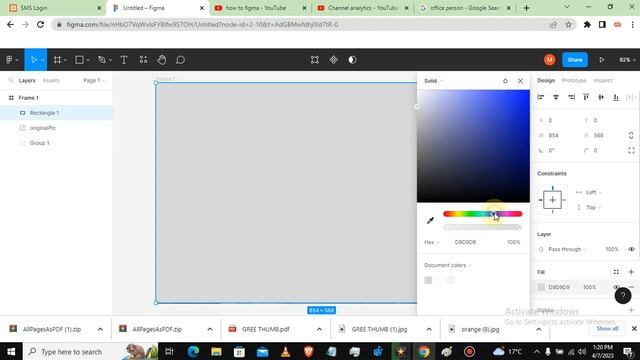Select the Add comment tool
Viewport: 640px width, 360px height.
coord(180,60)
